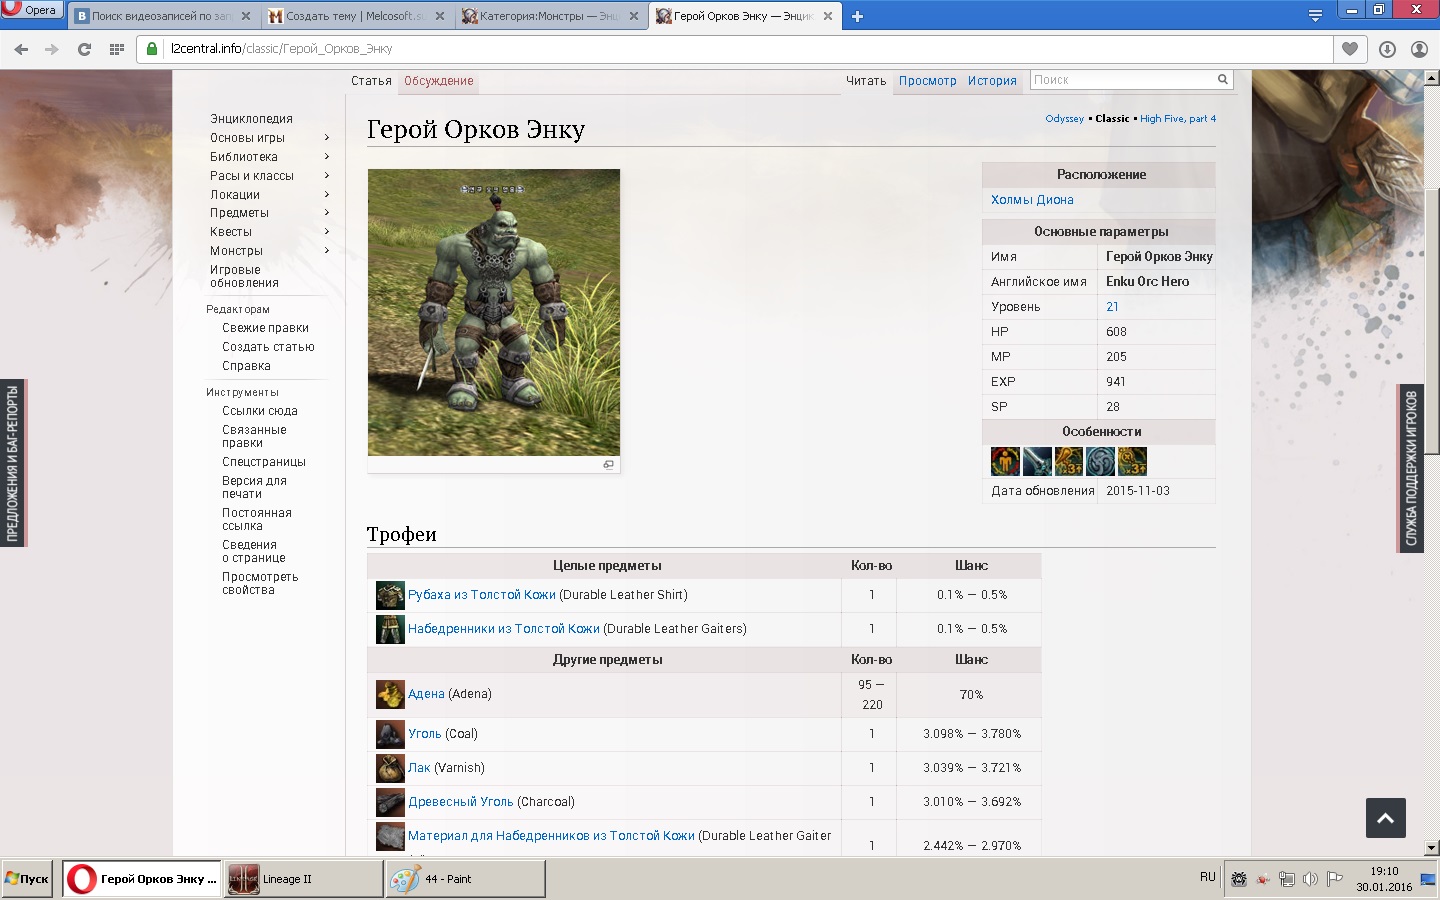Open Рубаха из Толстой Кожи item icon
1440x900 pixels.
coord(390,595)
